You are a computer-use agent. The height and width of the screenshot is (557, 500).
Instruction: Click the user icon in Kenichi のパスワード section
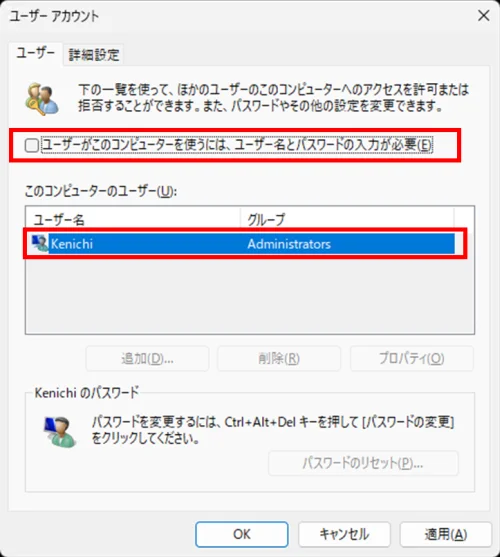60,432
